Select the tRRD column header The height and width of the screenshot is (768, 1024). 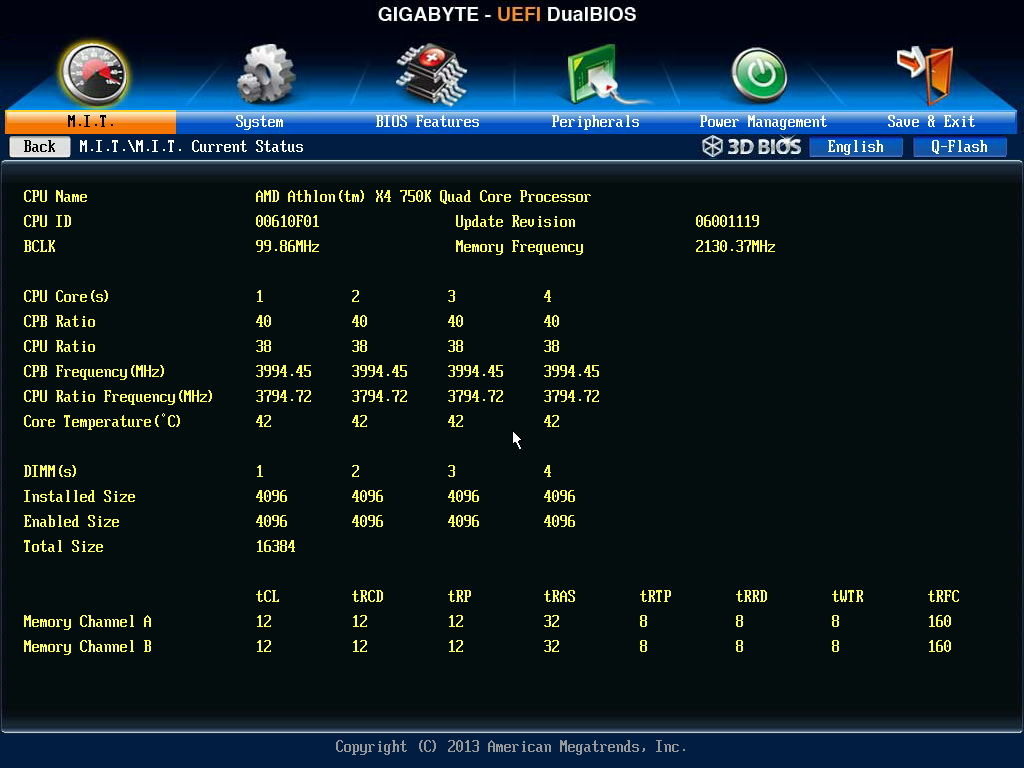tap(752, 596)
